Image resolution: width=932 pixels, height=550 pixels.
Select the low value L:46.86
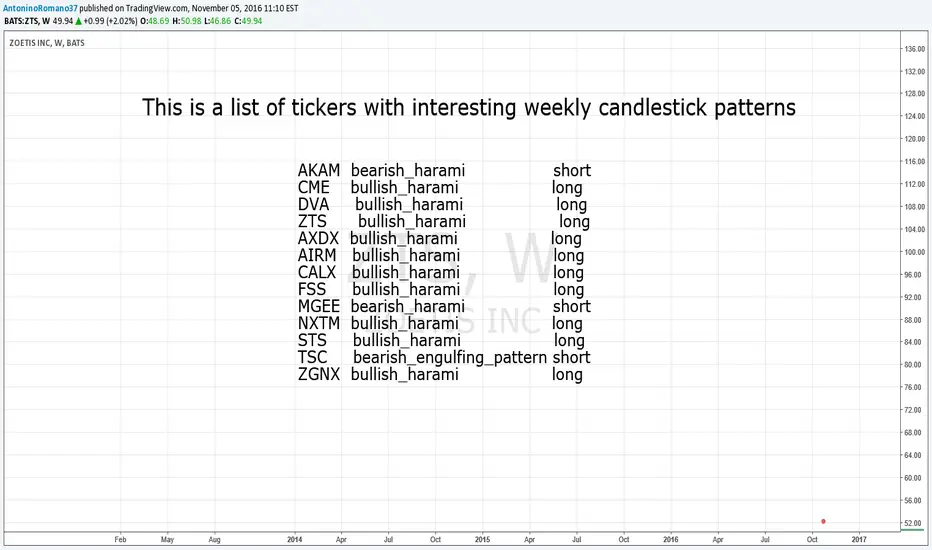coord(218,21)
